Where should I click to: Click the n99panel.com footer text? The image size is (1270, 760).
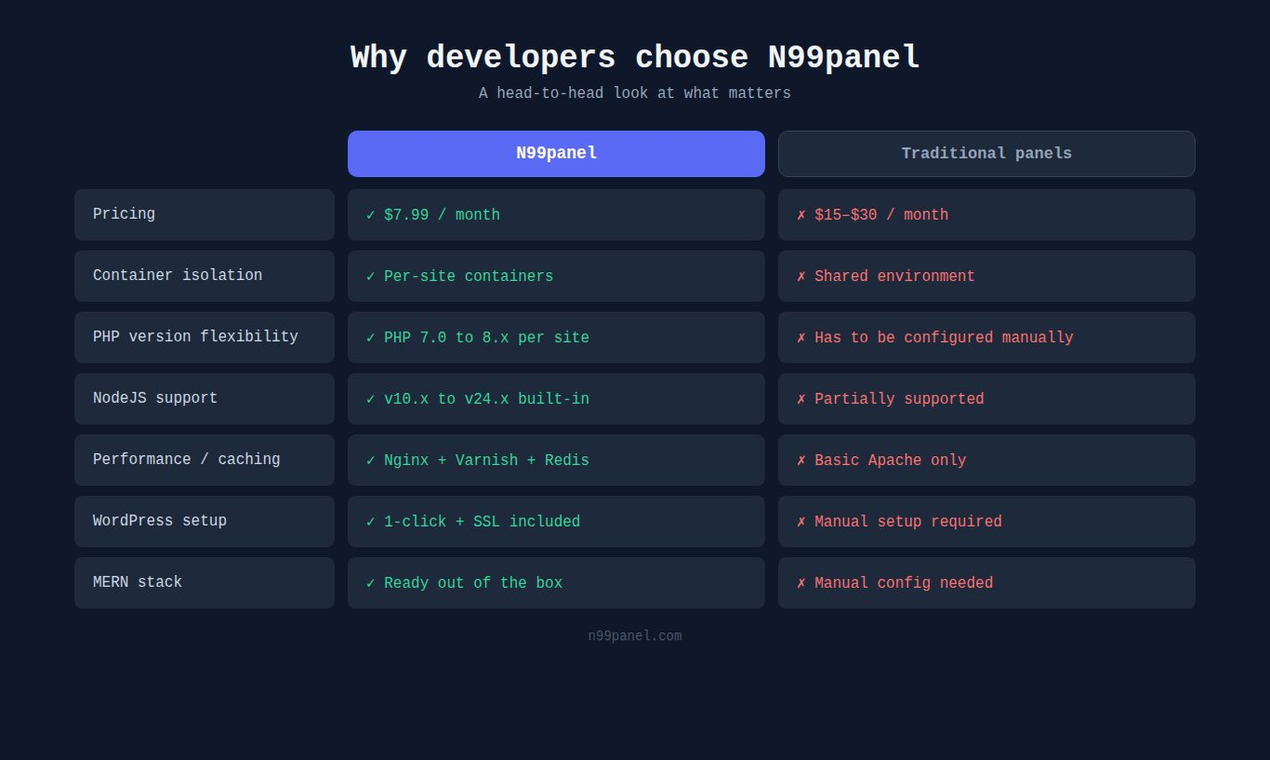point(635,636)
